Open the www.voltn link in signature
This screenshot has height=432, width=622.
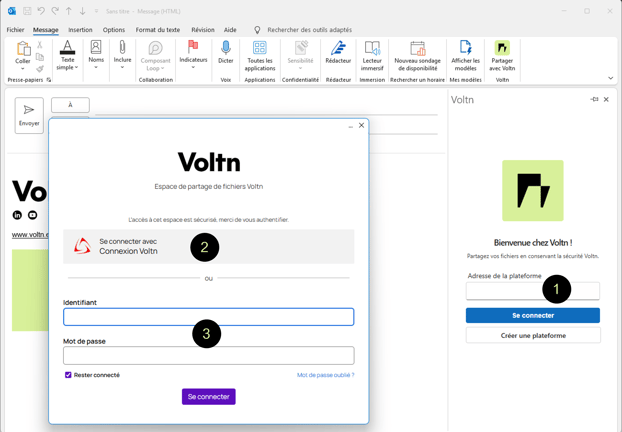point(30,234)
